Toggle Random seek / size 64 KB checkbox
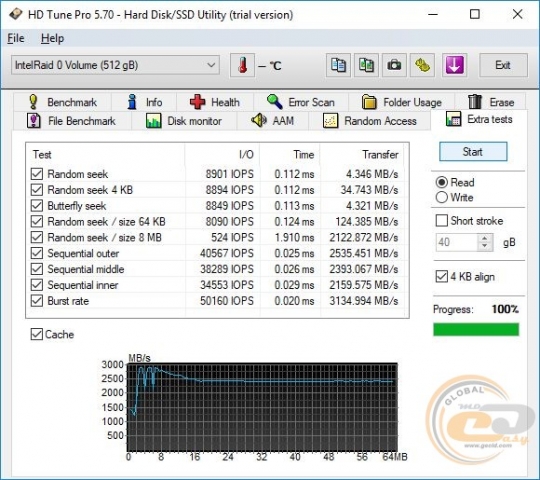This screenshot has height=480, width=540. [37, 221]
